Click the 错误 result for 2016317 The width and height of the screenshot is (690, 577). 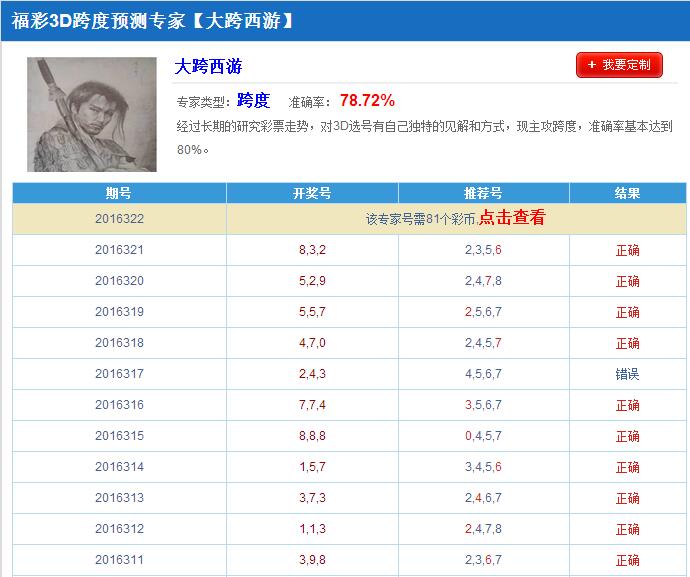tap(628, 374)
